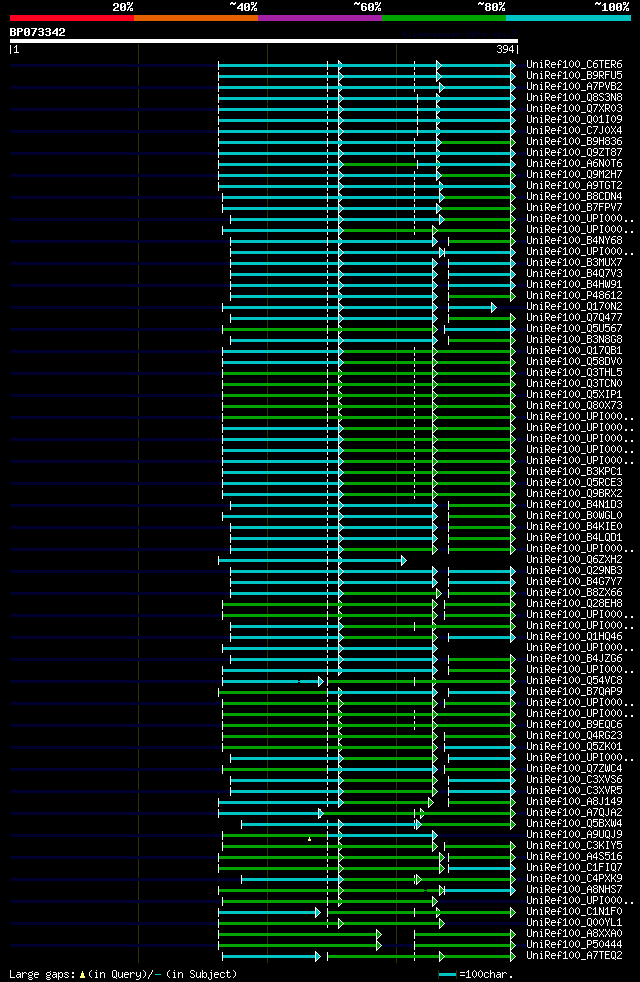Viewport: 640px width, 982px height.
Task: Click the UniRef100_Q28EH8 label
Action: (574, 604)
